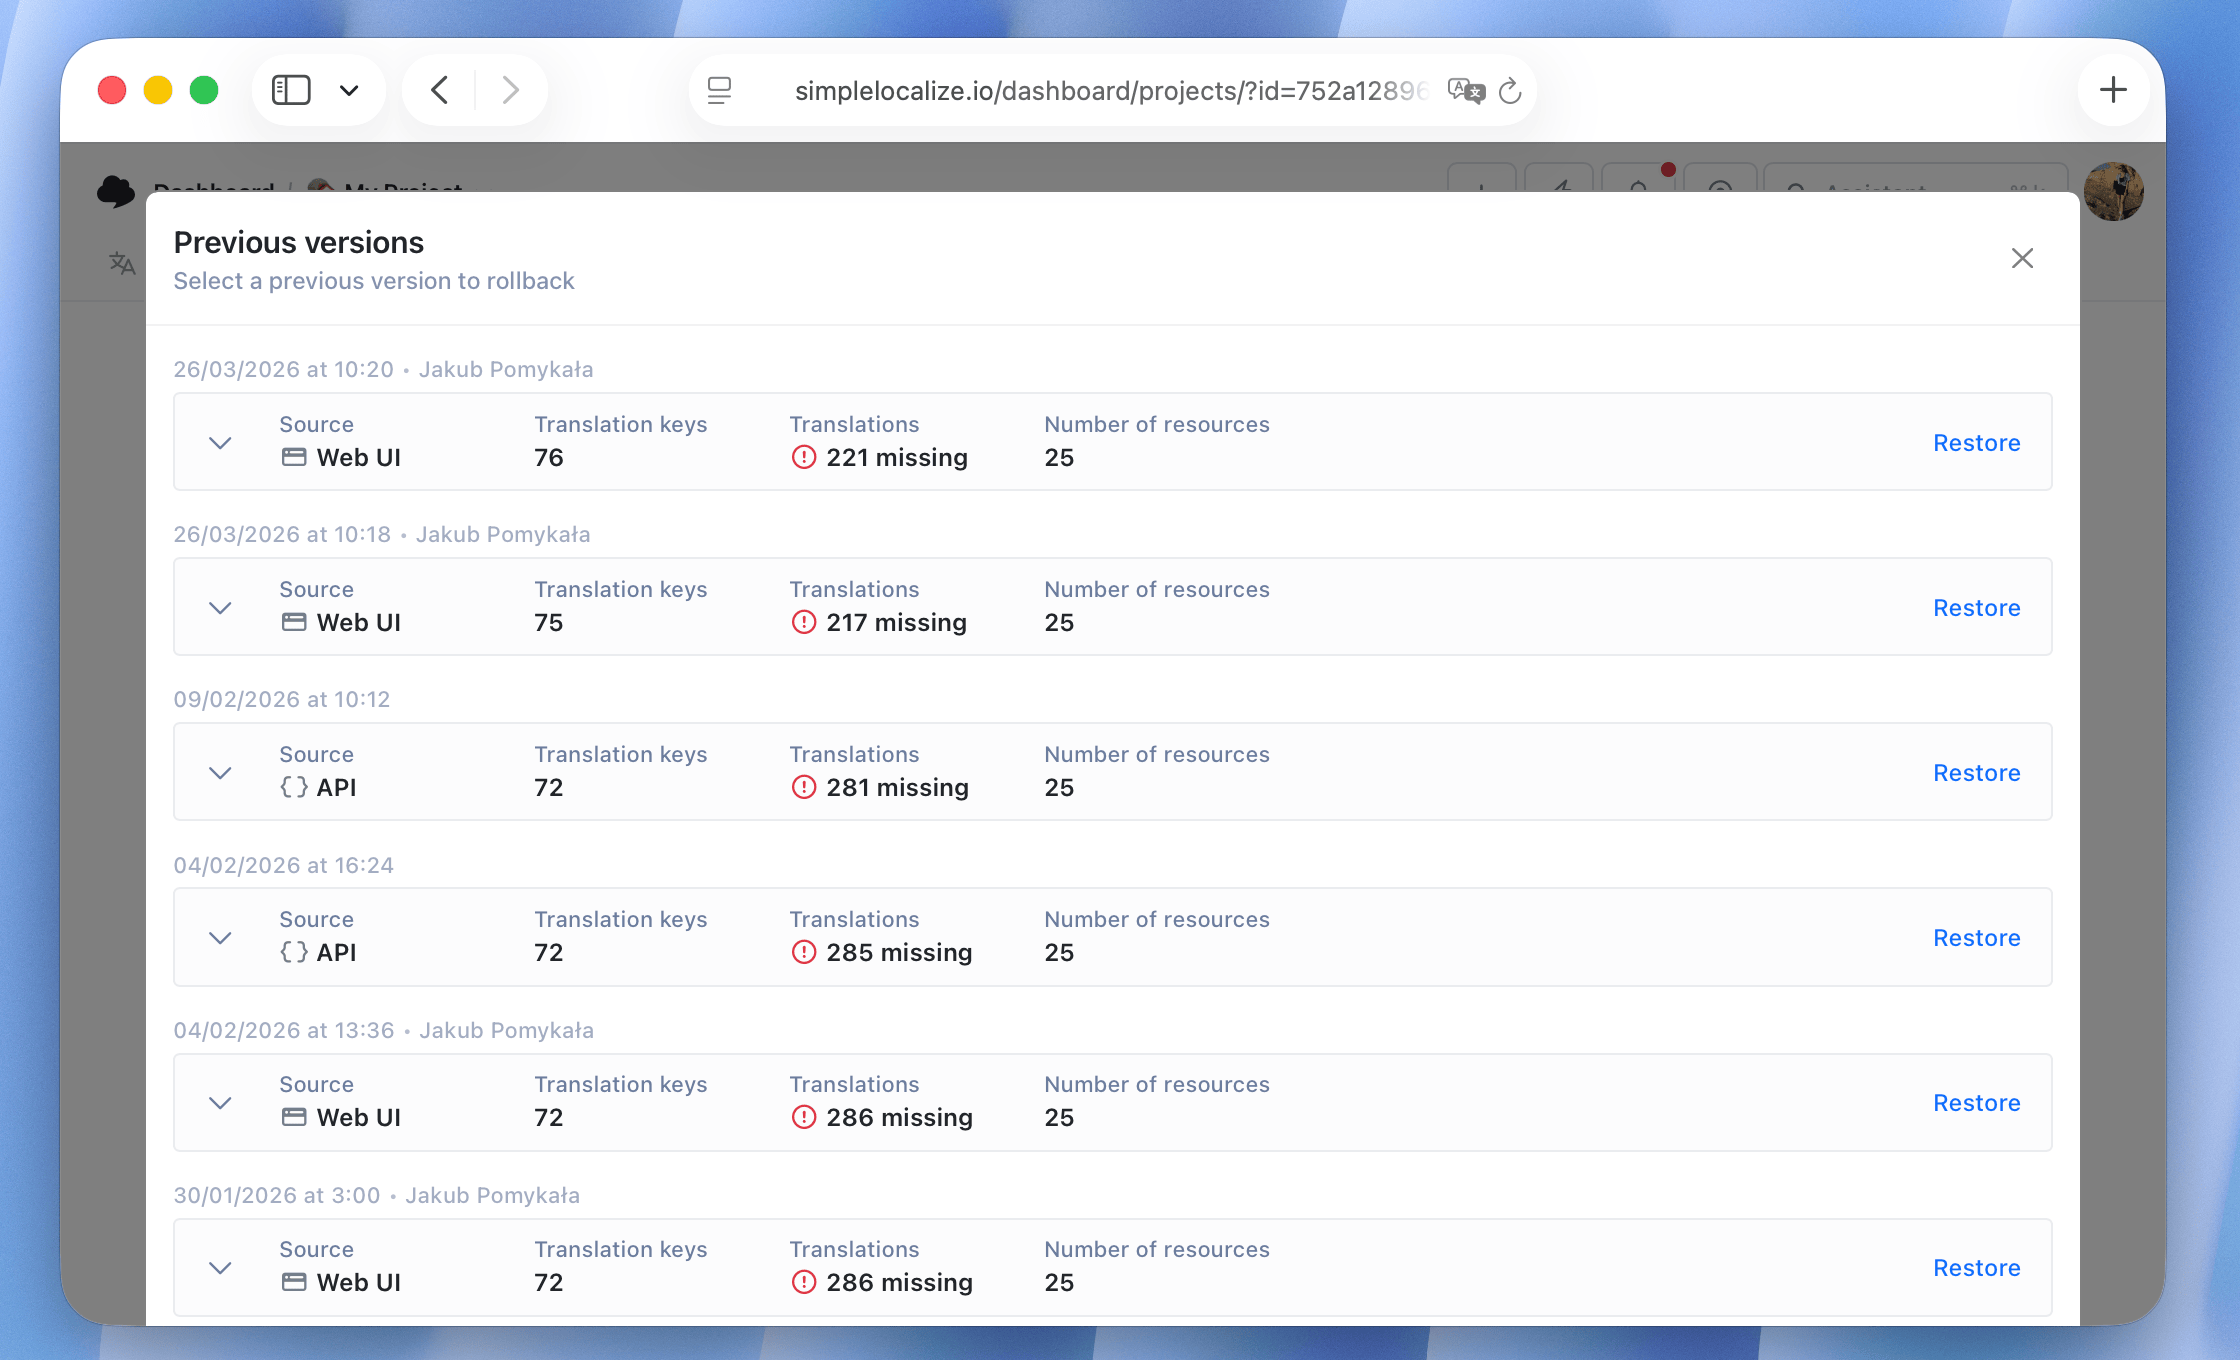Click the Web UI source icon on the latest version
This screenshot has width=2240, height=1360.
(x=295, y=456)
